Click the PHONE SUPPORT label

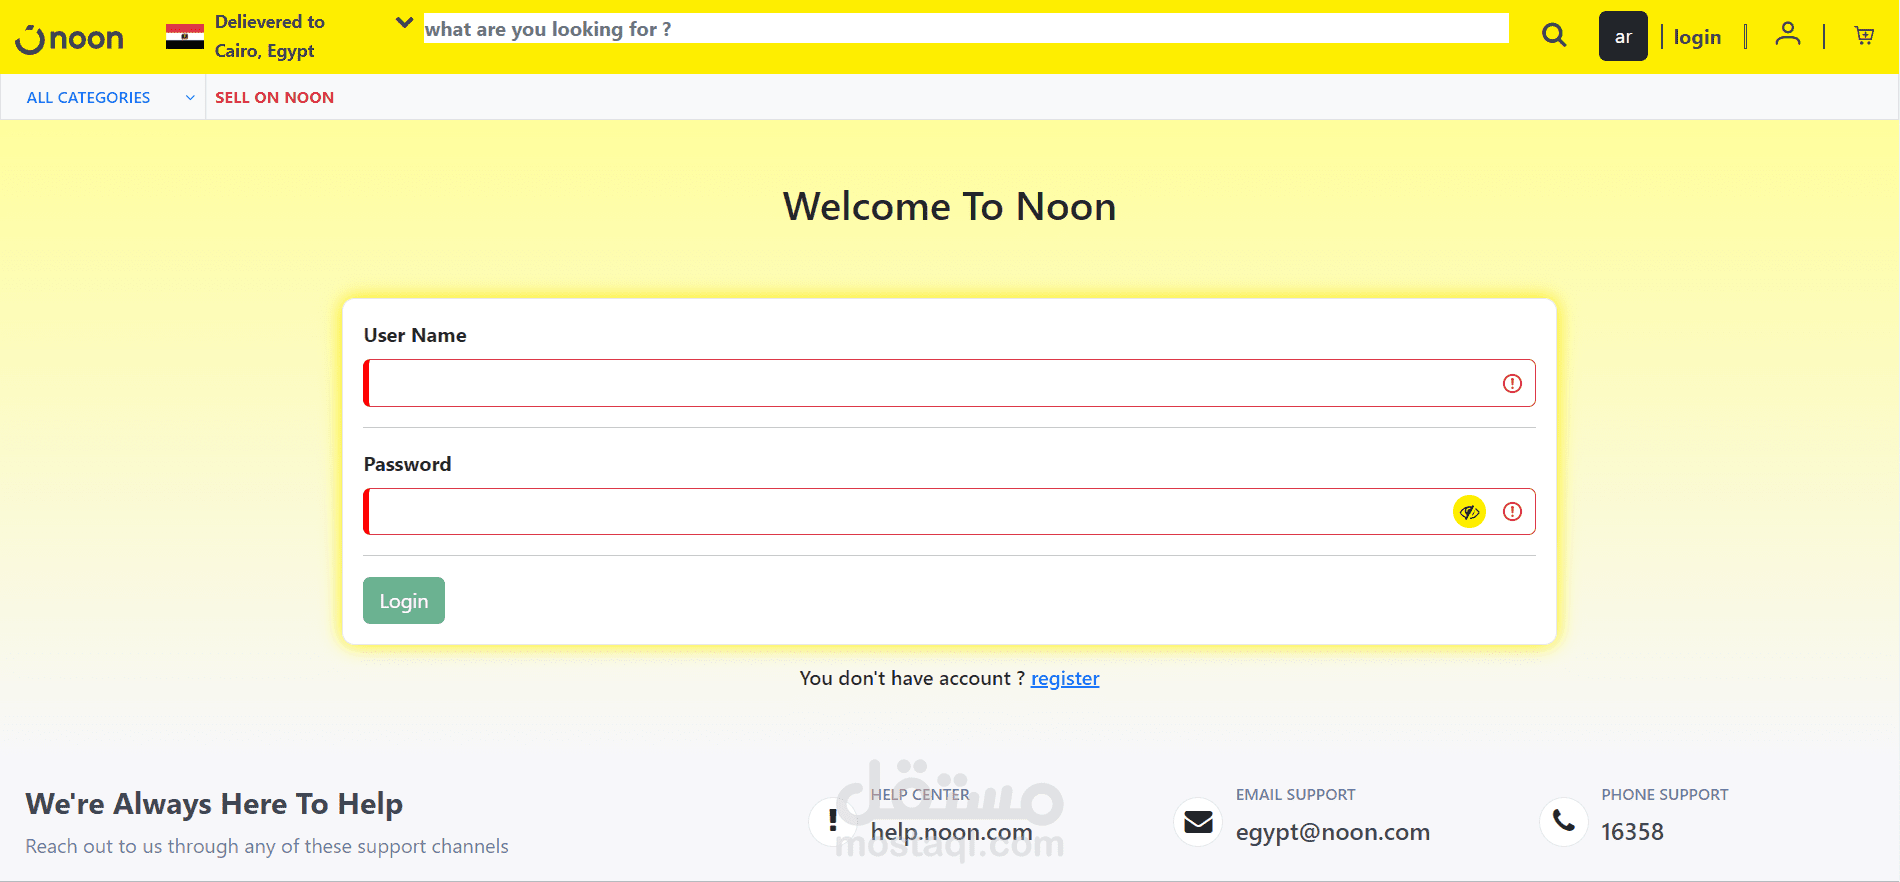(x=1665, y=795)
